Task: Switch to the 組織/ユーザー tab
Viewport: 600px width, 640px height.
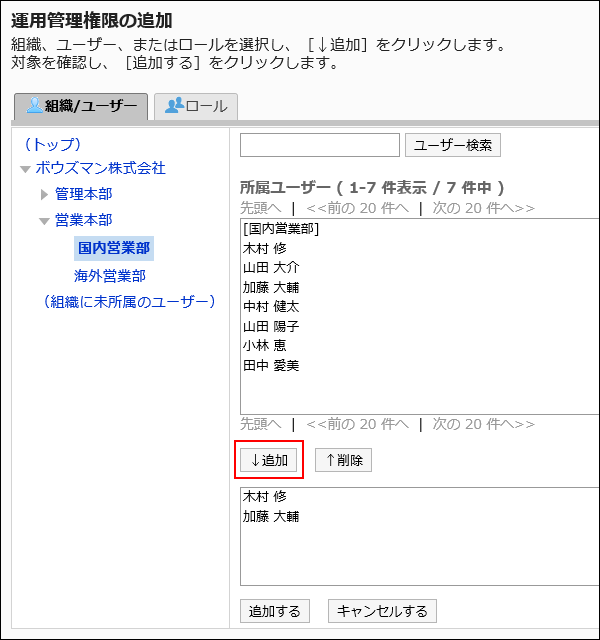Action: (81, 107)
